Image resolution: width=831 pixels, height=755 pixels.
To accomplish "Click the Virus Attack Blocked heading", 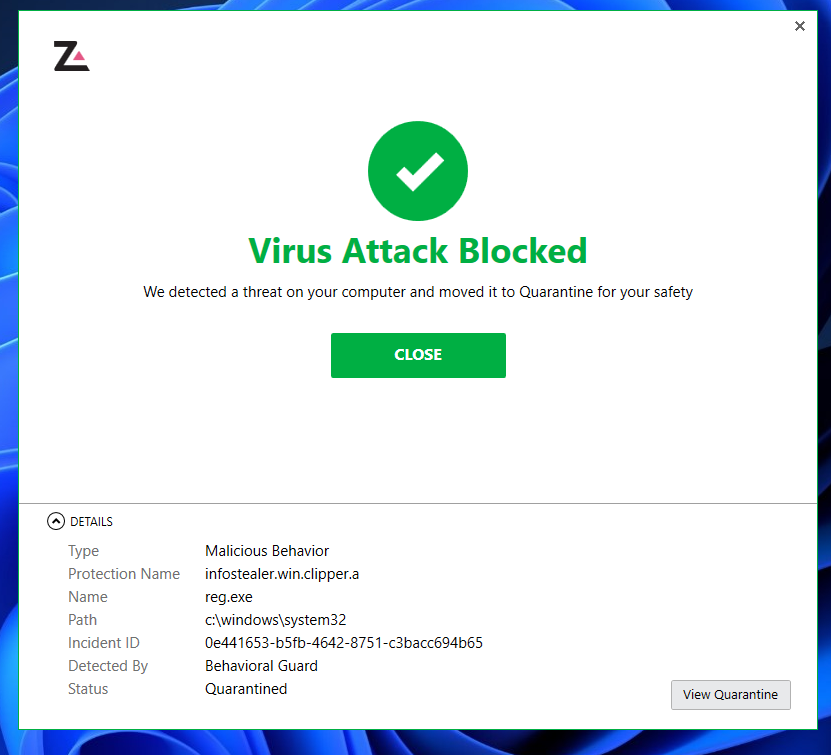I will [418, 250].
